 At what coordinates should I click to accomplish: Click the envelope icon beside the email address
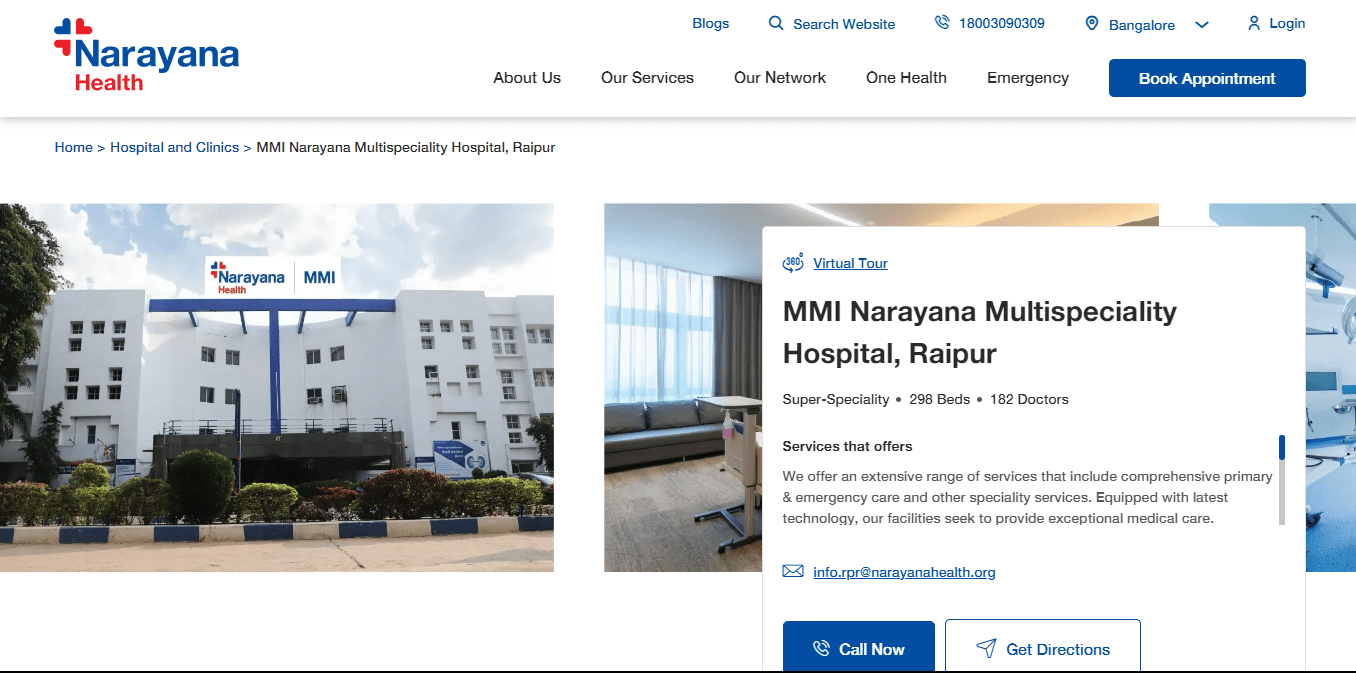coord(792,571)
